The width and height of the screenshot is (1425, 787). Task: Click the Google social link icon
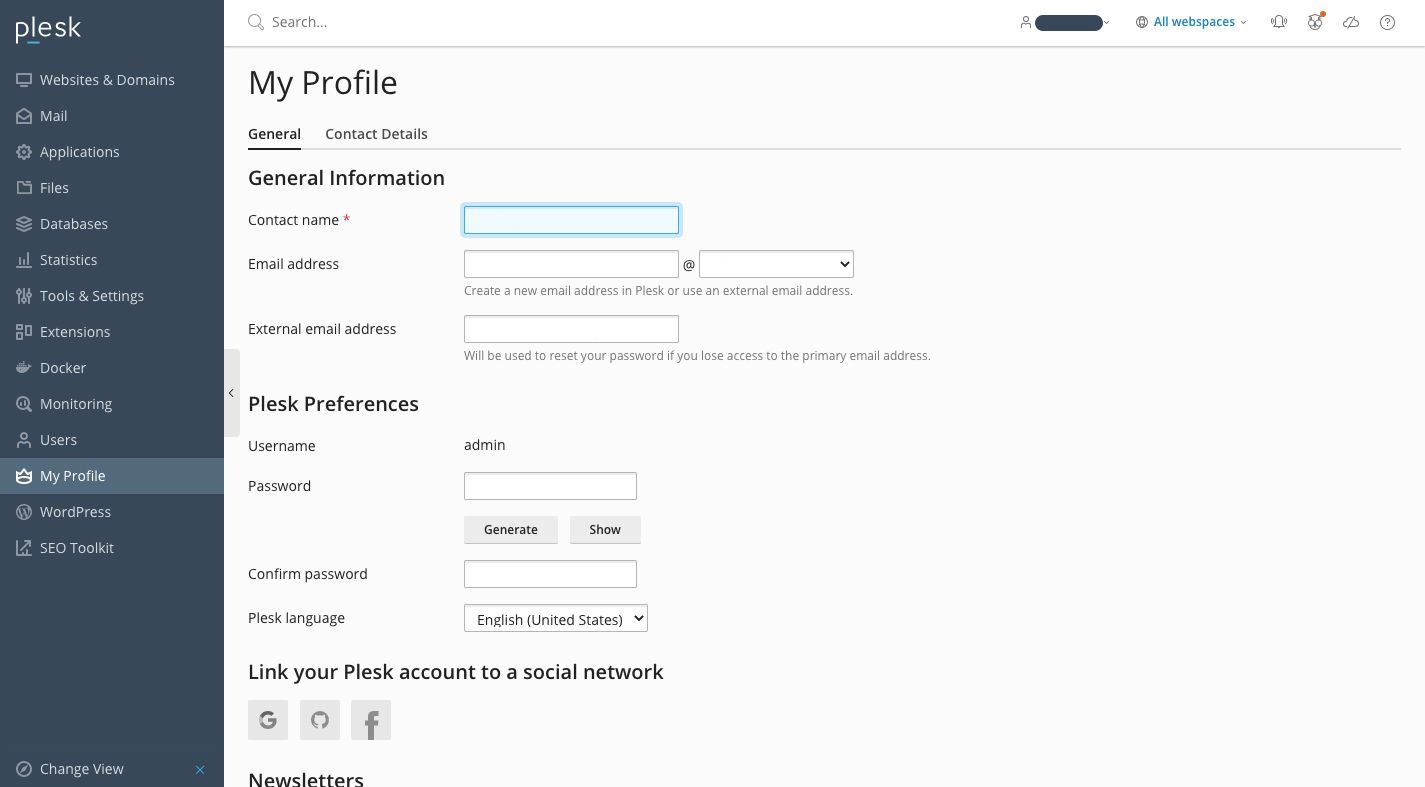pyautogui.click(x=268, y=720)
